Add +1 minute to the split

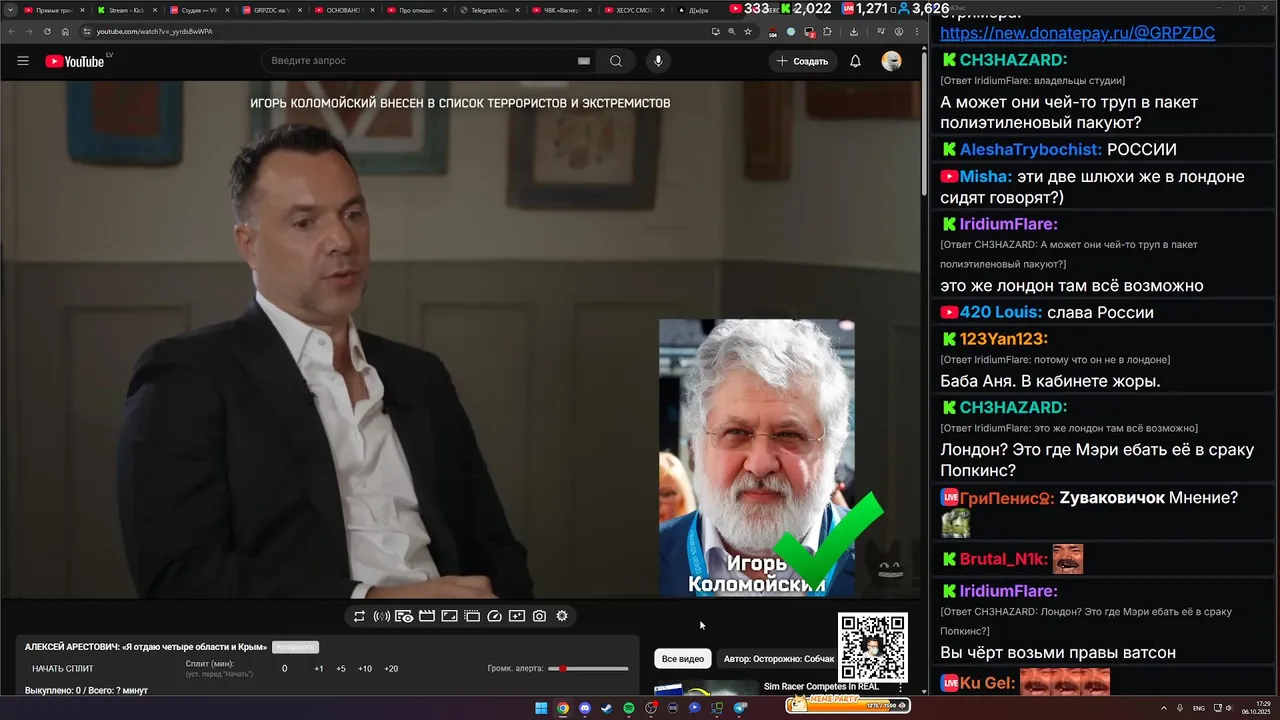pos(318,668)
